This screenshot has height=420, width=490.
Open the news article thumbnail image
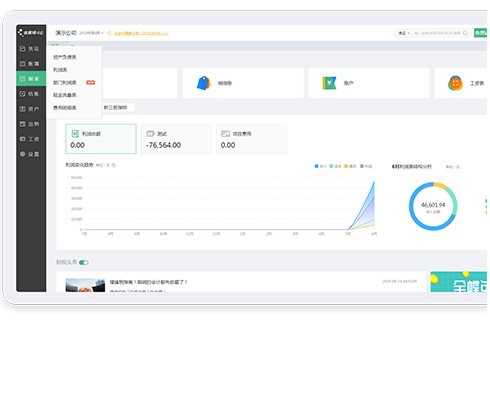coord(85,285)
